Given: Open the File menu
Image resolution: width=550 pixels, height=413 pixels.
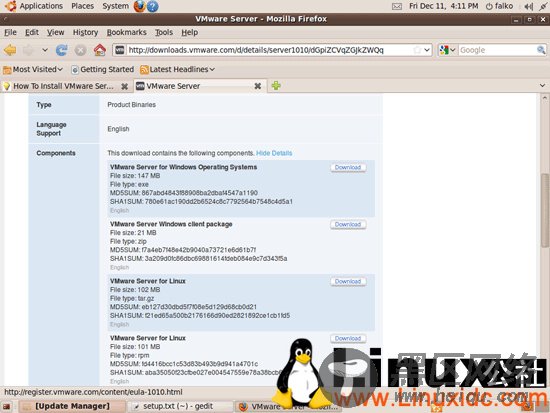Looking at the screenshot, I should [x=10, y=32].
